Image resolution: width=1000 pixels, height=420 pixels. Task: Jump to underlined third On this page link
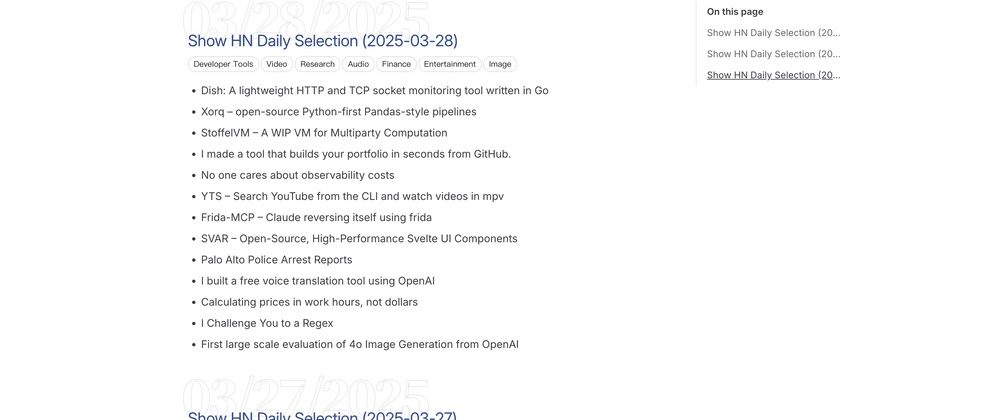tap(774, 75)
